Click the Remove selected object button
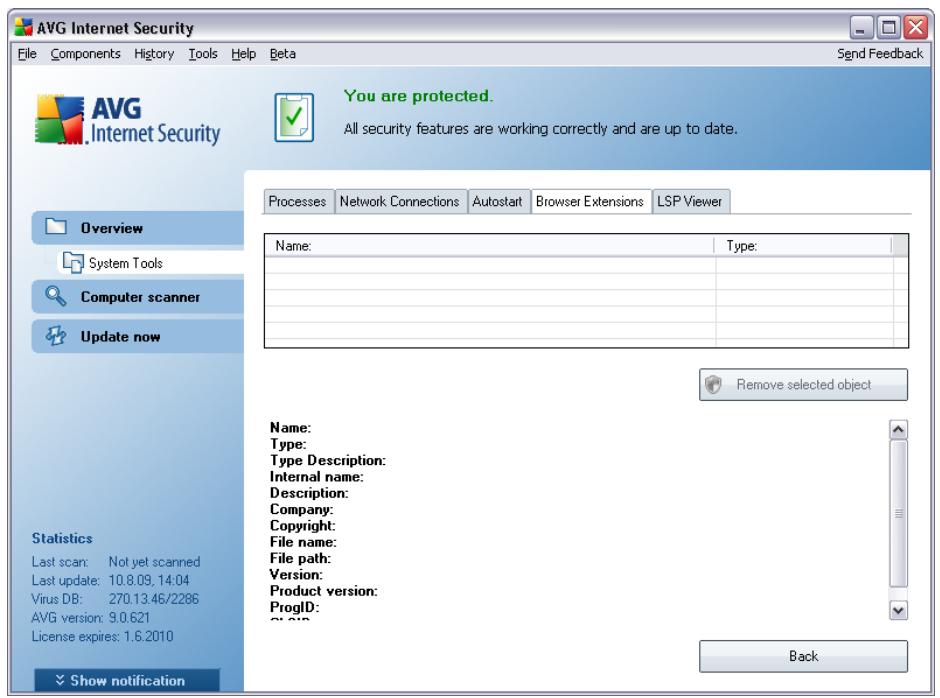The height and width of the screenshot is (698, 940). [x=803, y=384]
